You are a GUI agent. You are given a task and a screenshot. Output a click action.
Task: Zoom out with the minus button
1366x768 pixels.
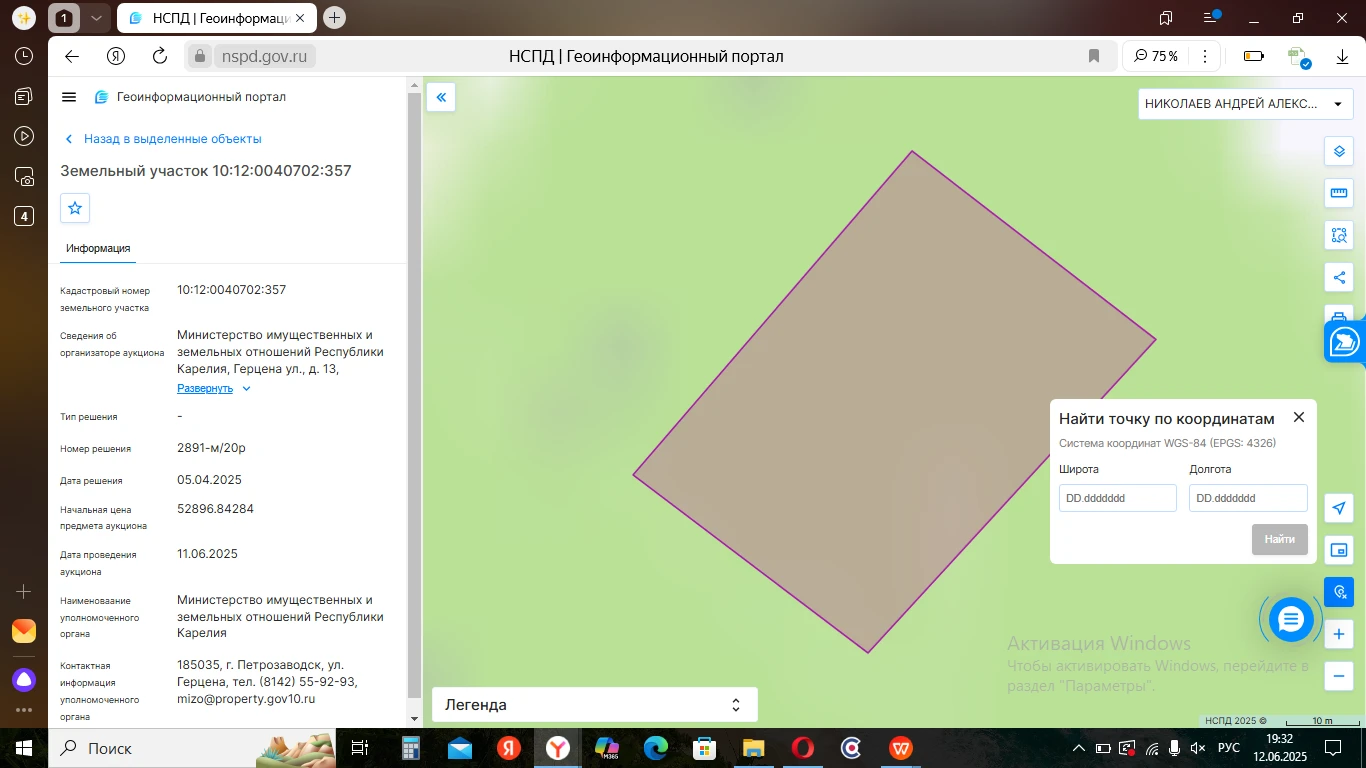tap(1339, 676)
